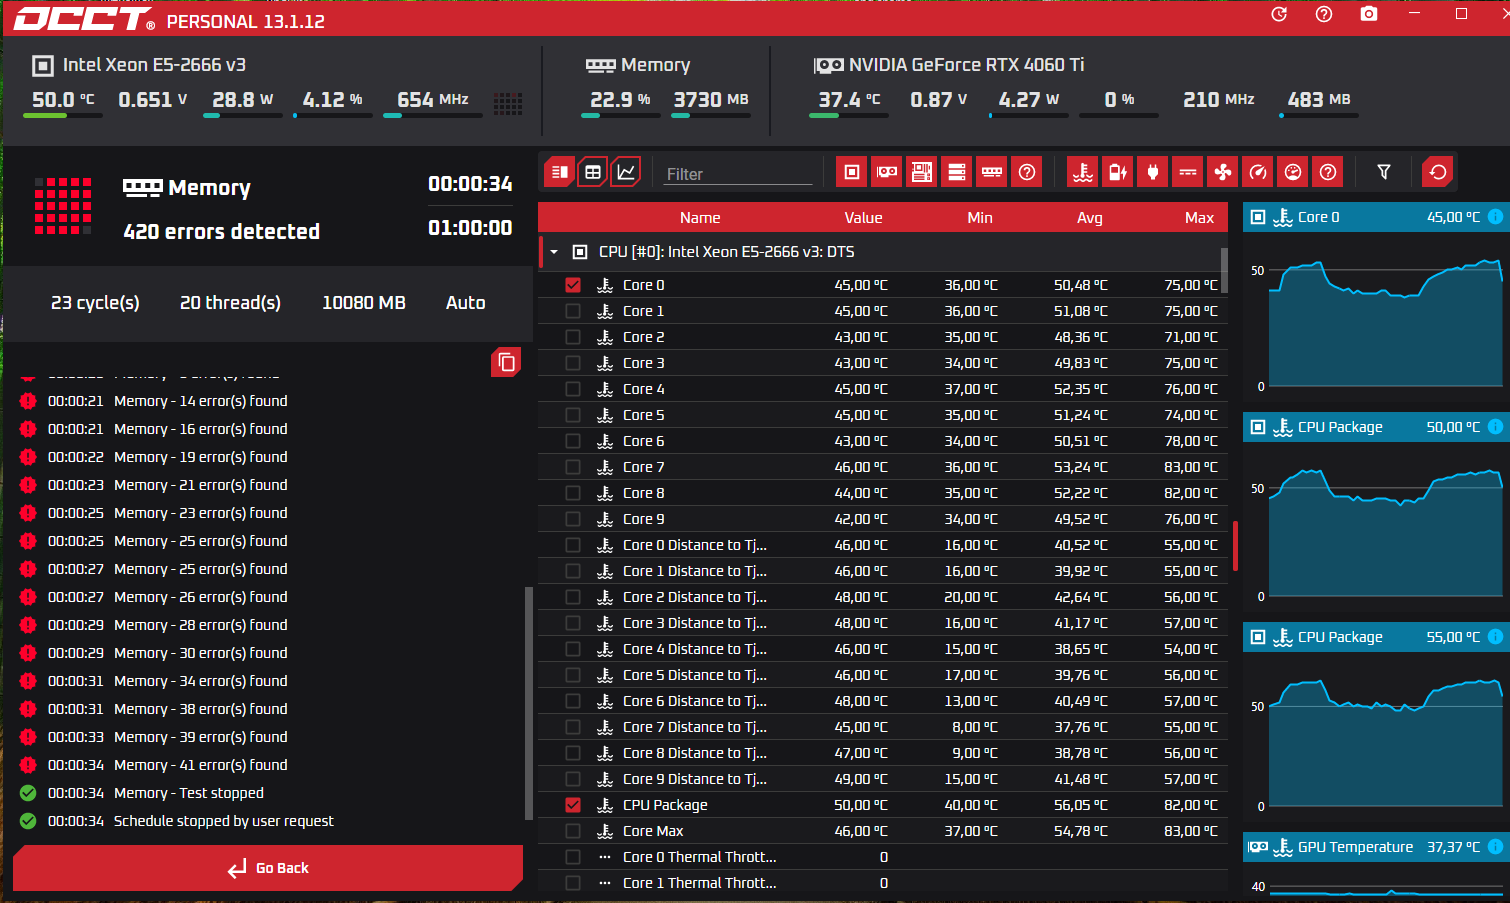Screen dimensions: 1510x903
Task: Sort the table by Min column
Action: click(980, 217)
